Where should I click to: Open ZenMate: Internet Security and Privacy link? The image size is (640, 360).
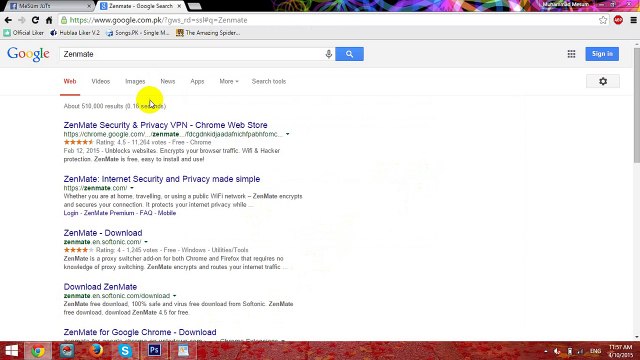162,179
